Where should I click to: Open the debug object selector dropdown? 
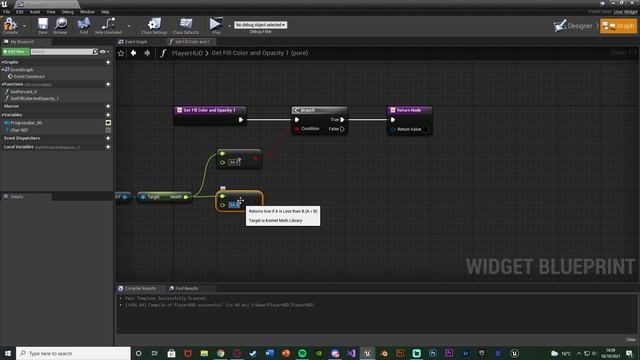260,25
